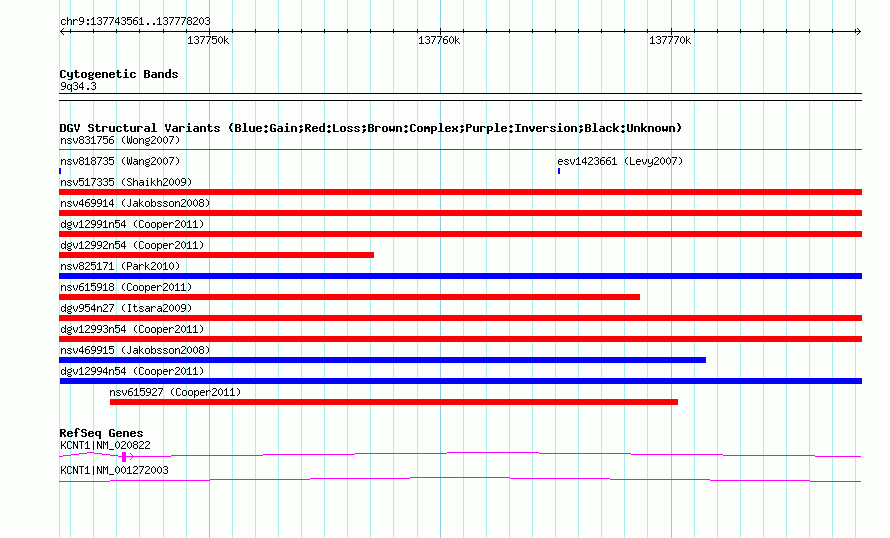Click the left arrow of the ruler
The width and height of the screenshot is (890, 538).
62,31
